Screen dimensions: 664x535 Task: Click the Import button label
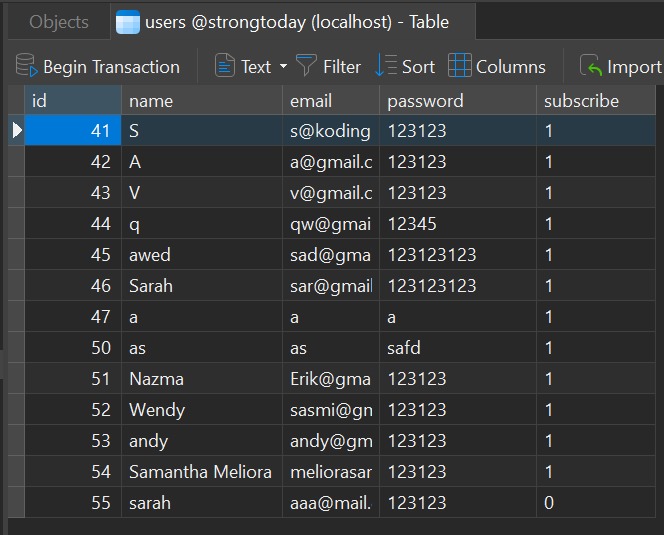tap(634, 68)
